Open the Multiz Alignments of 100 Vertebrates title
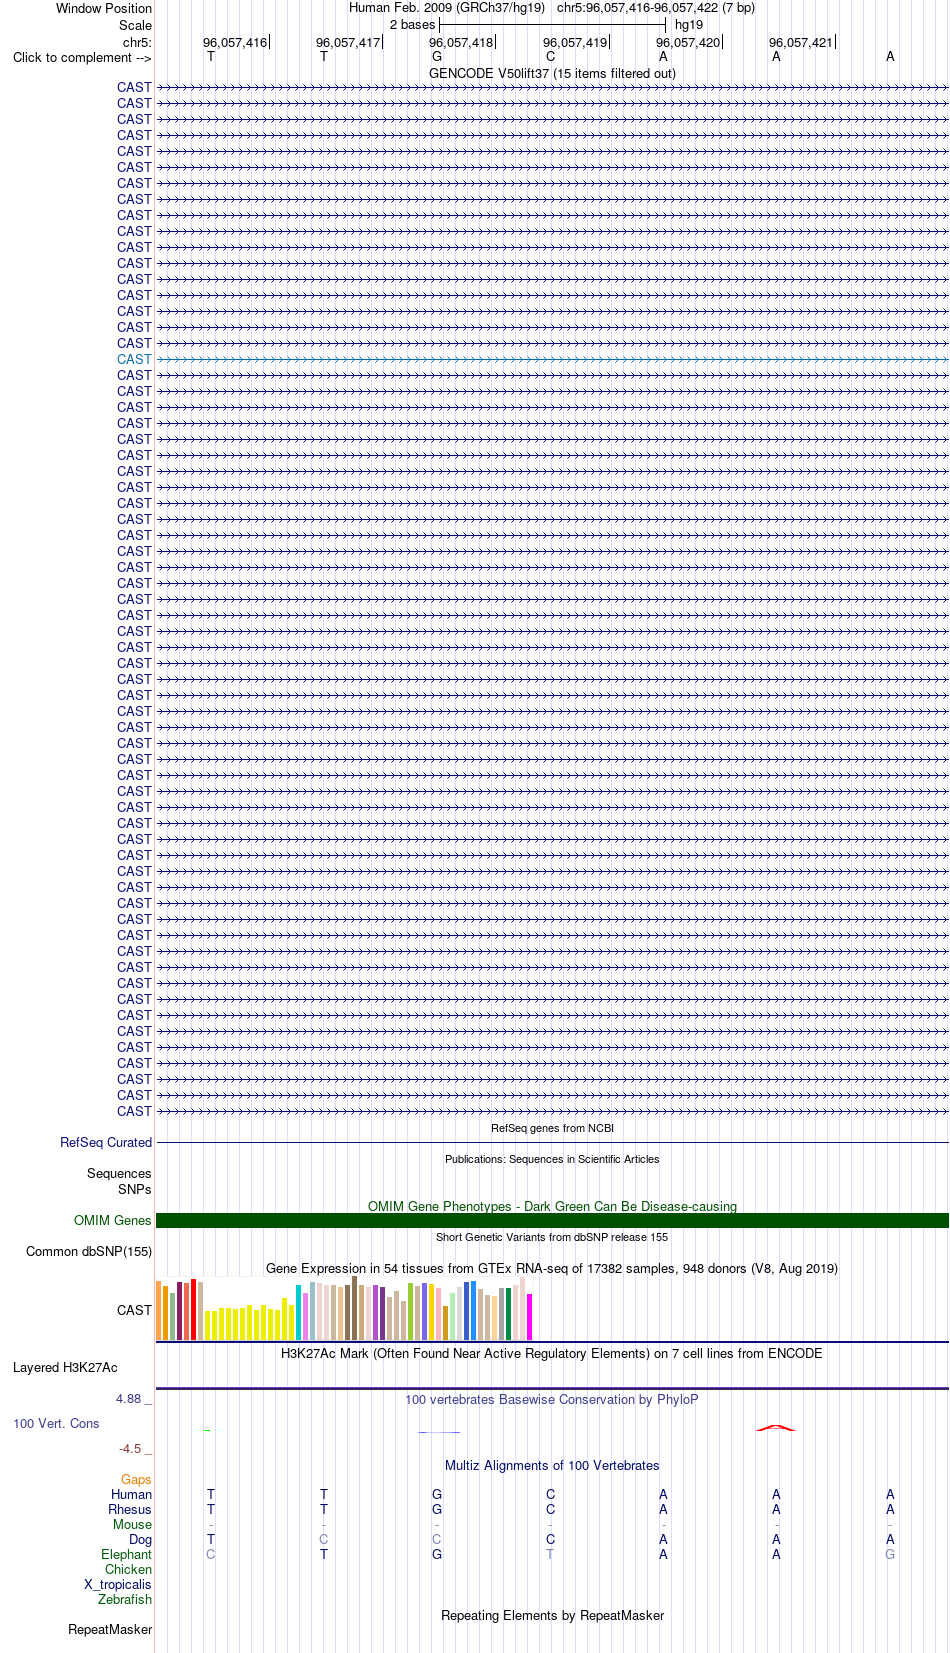Screen dimensions: 950x1653 point(552,1465)
